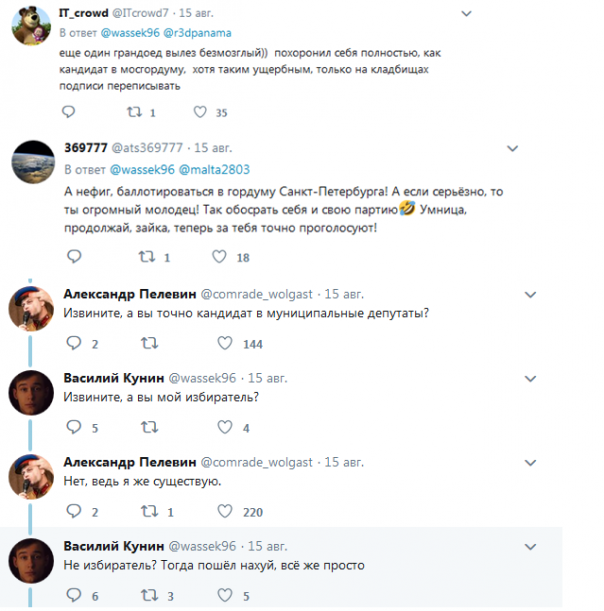This screenshot has width=604, height=611.
Task: Expand options on Пелевин's first tweet
Action: (x=529, y=293)
